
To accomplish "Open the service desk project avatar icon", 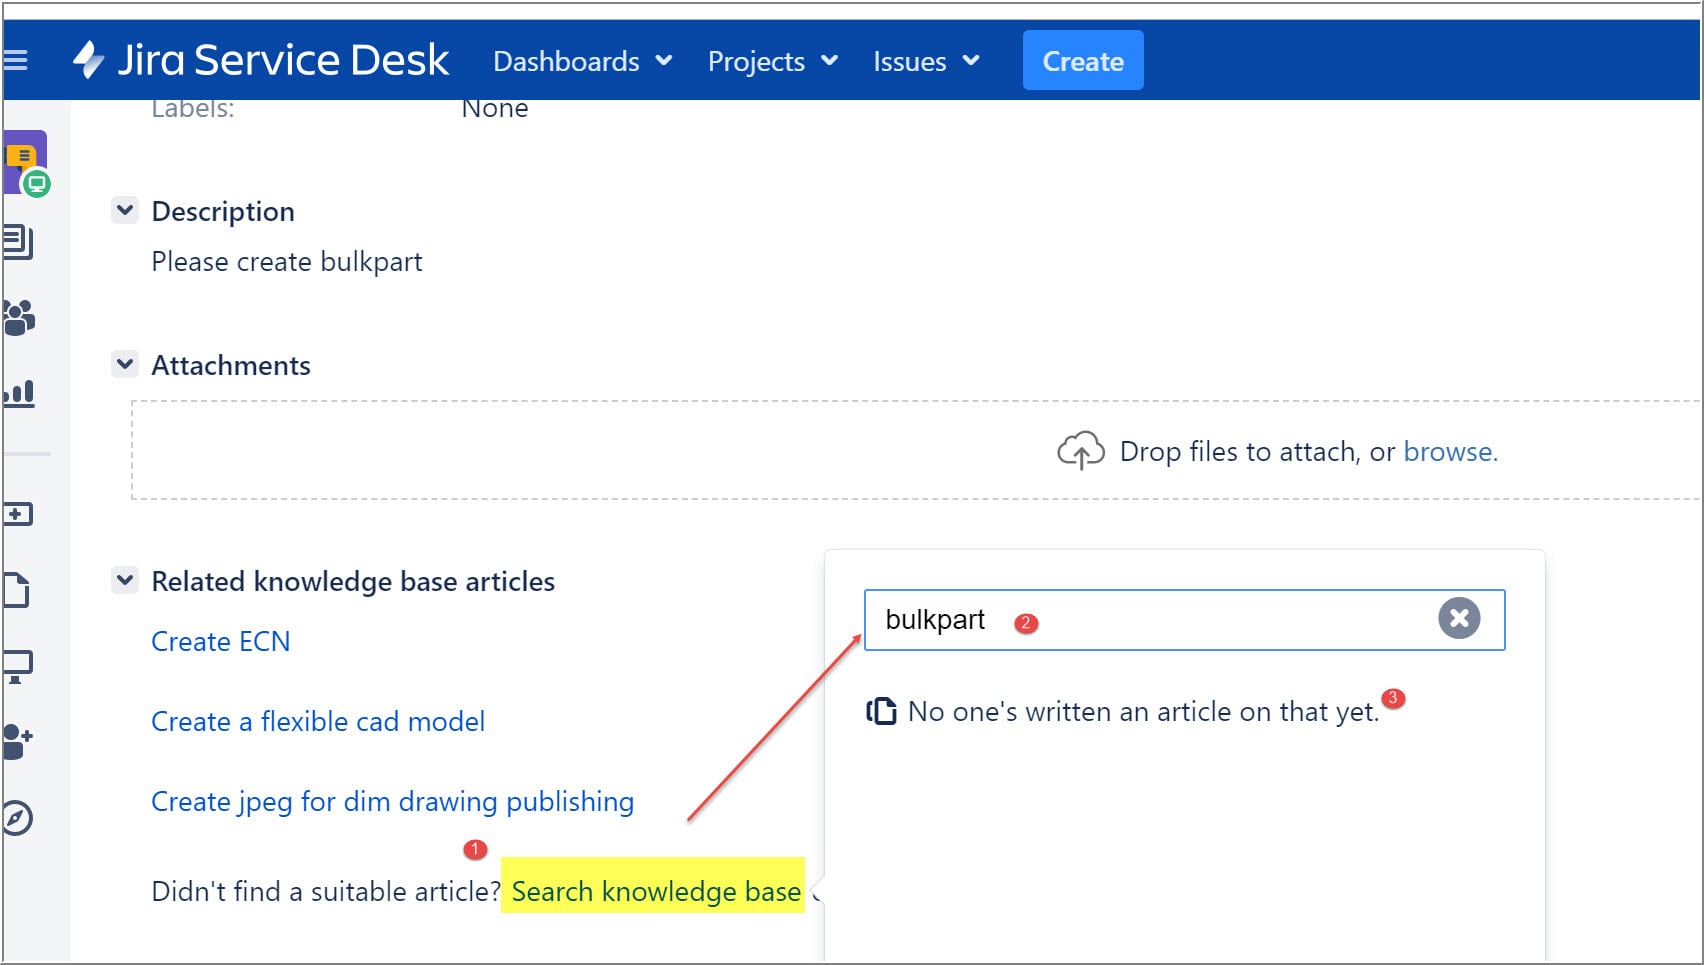I will point(26,163).
